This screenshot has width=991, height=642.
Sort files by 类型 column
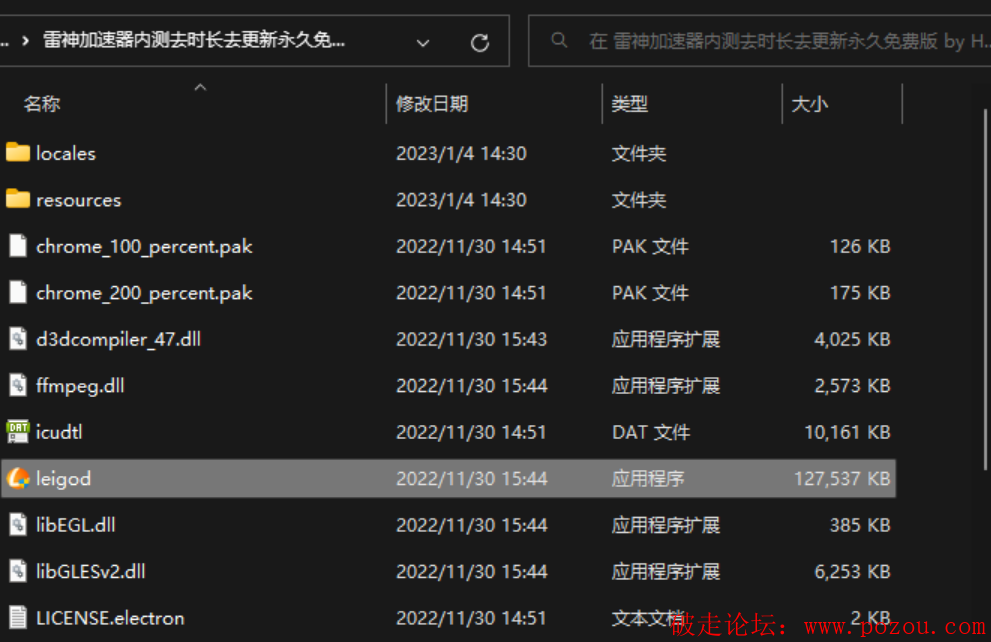pos(630,104)
